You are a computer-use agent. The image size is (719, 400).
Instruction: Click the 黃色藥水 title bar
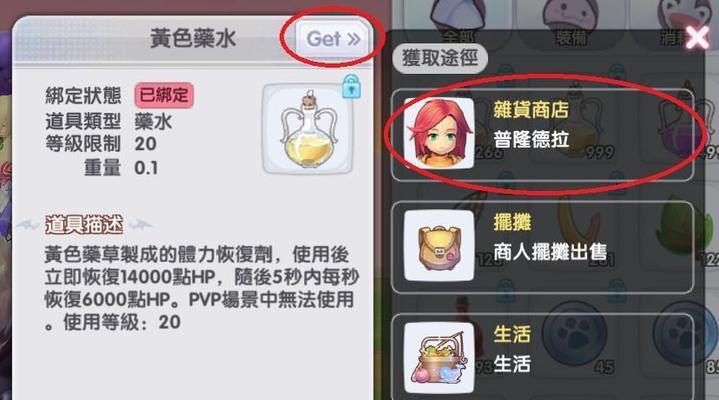point(193,39)
